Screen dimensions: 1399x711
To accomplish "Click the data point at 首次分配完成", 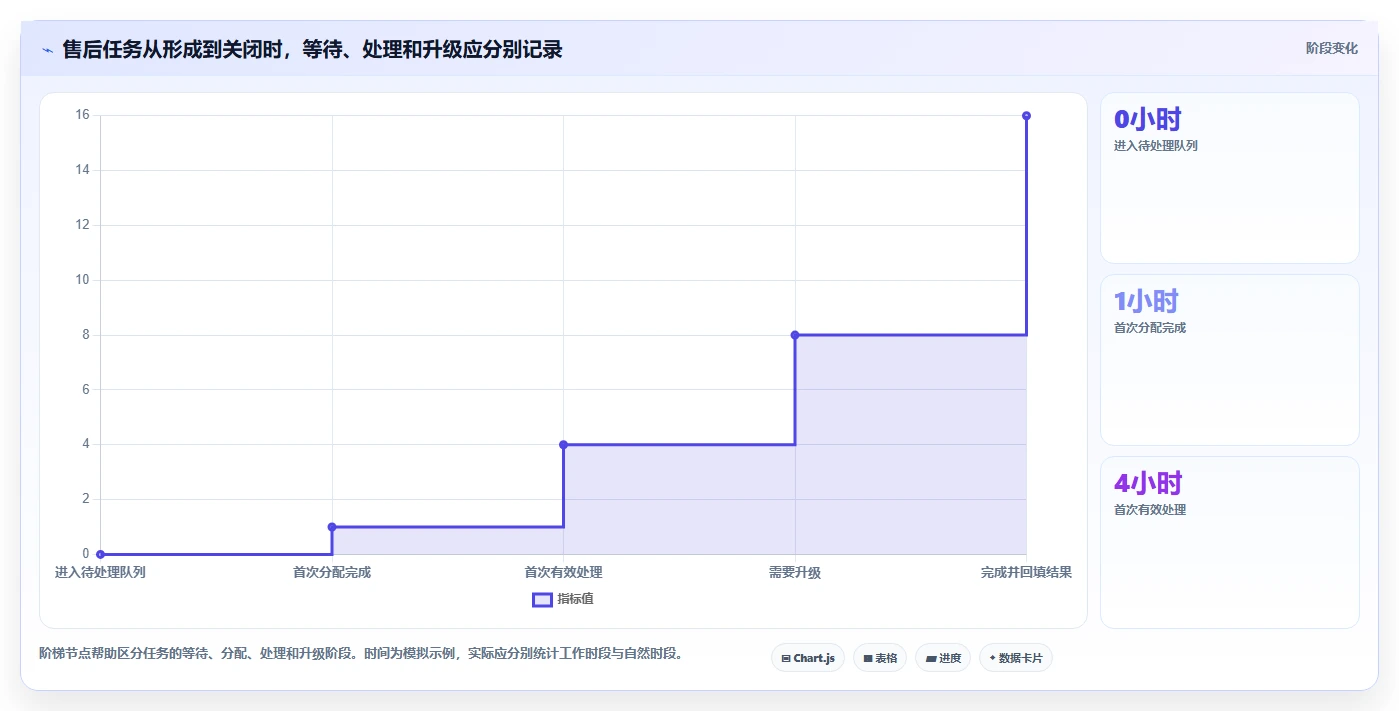I will (x=332, y=527).
